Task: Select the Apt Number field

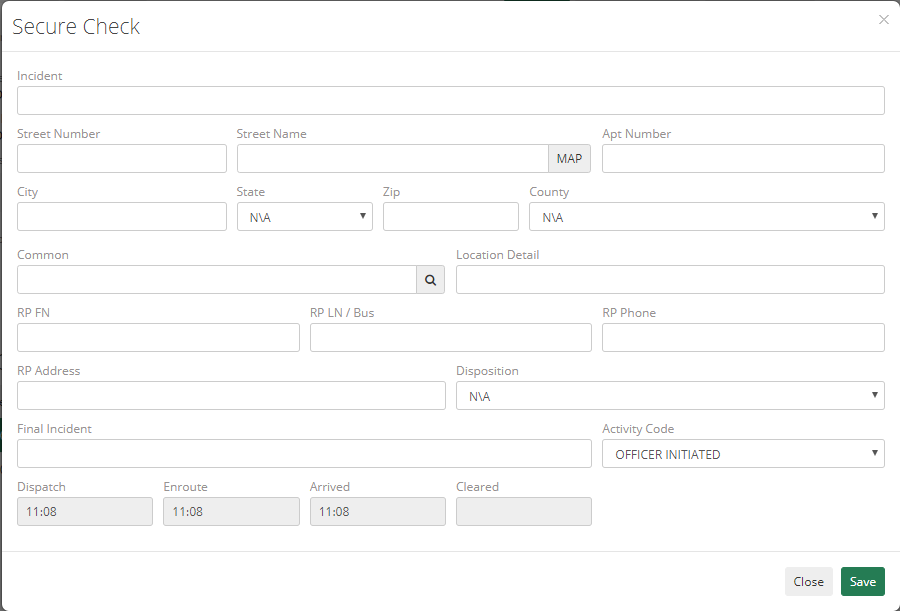Action: pos(743,158)
